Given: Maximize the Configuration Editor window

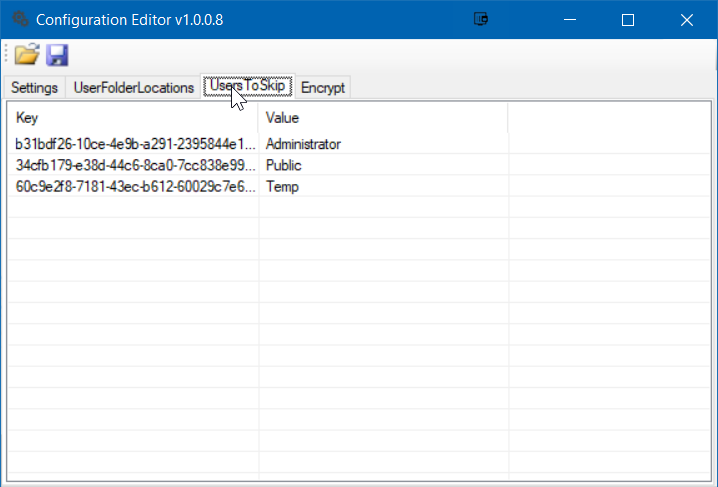Looking at the screenshot, I should click(628, 20).
